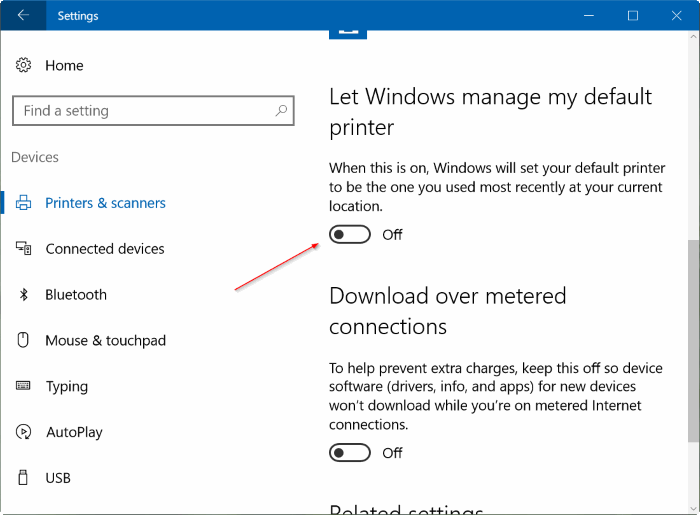Click the AutoPlay icon
This screenshot has height=515, width=700.
23,432
